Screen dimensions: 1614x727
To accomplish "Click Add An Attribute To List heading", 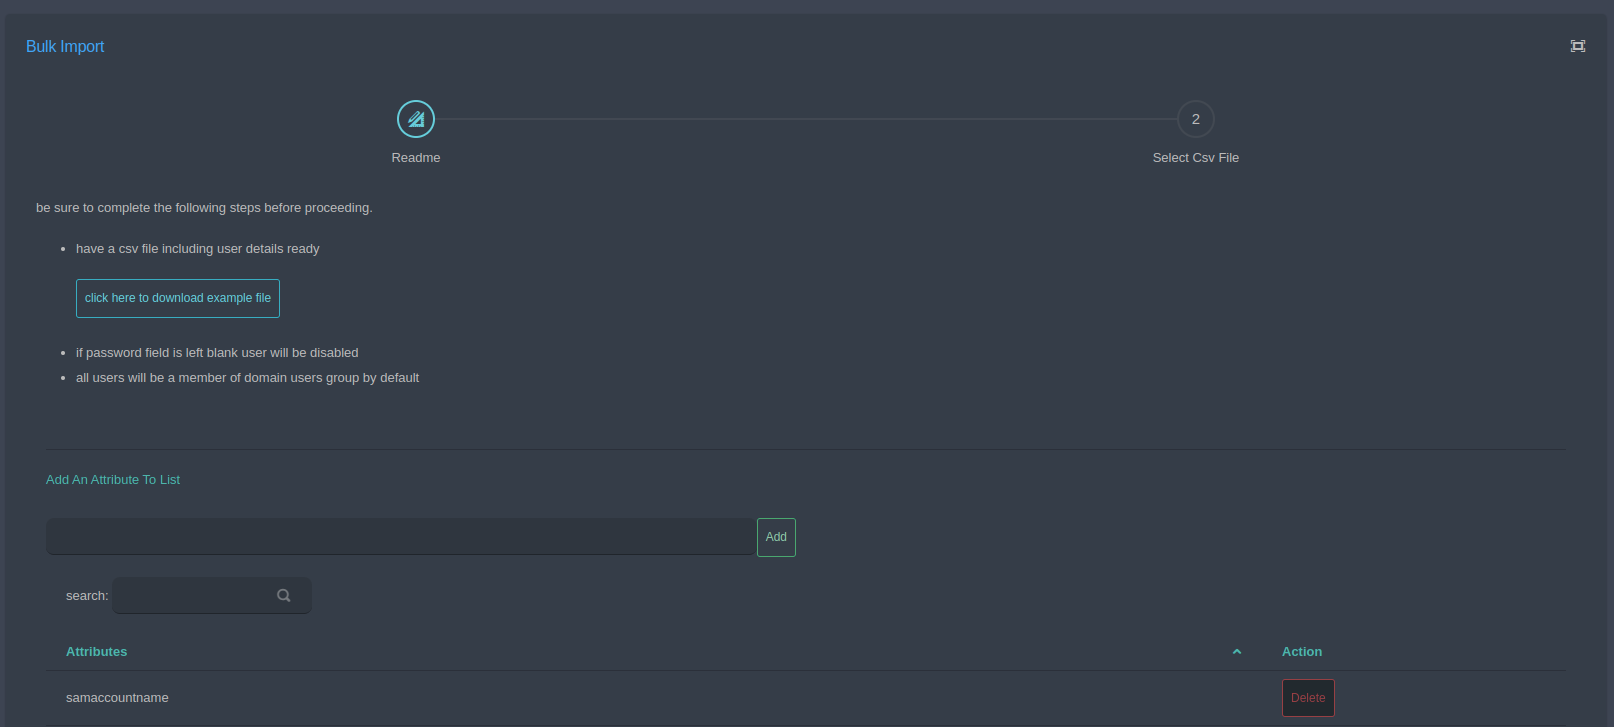I will point(113,480).
